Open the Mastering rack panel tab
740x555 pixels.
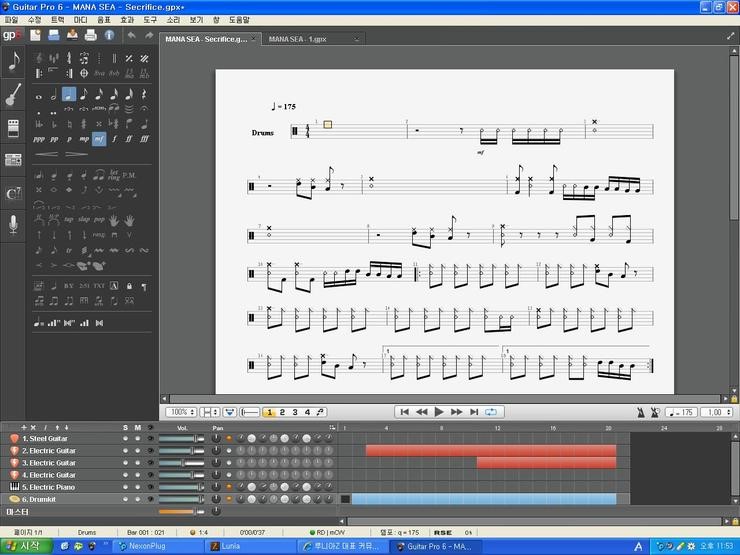tap(13, 160)
